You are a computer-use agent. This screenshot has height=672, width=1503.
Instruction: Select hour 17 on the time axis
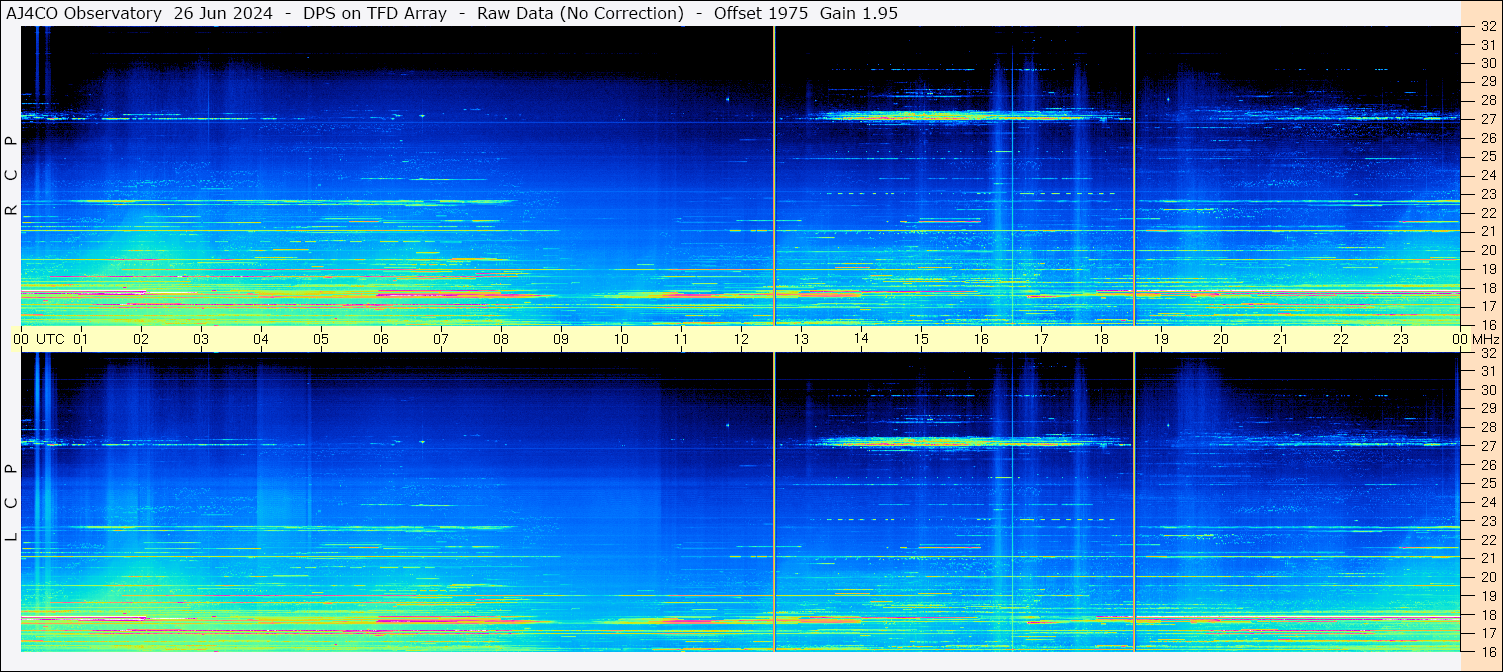click(1041, 339)
